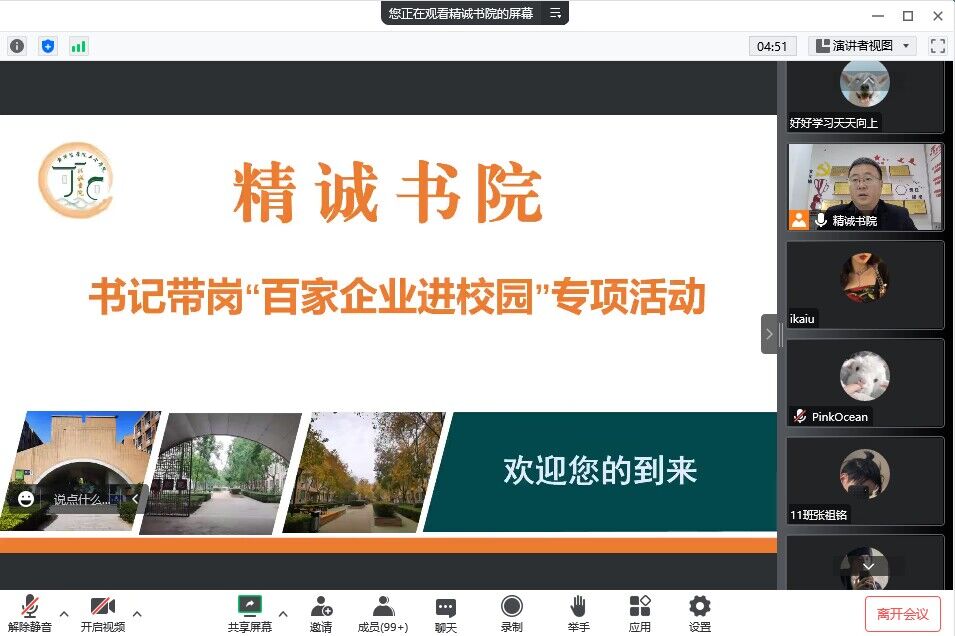Open the Invite (邀请) icon
This screenshot has height=636, width=955.
321,613
